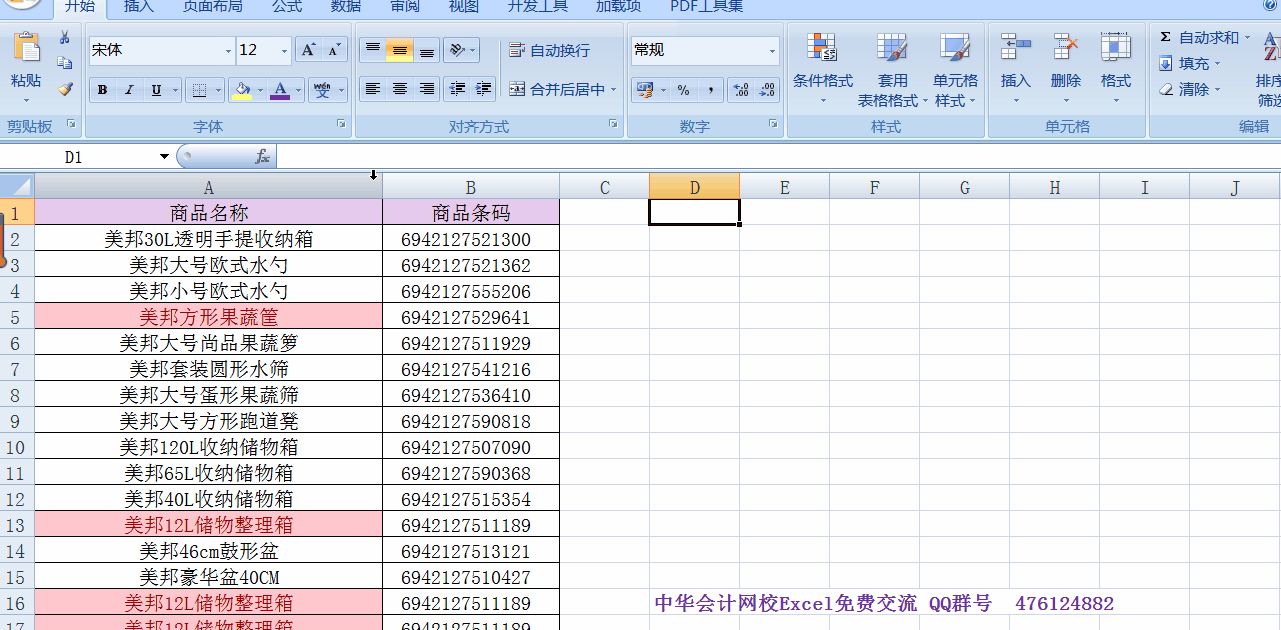
Task: Decrease decimal places
Action: point(767,90)
